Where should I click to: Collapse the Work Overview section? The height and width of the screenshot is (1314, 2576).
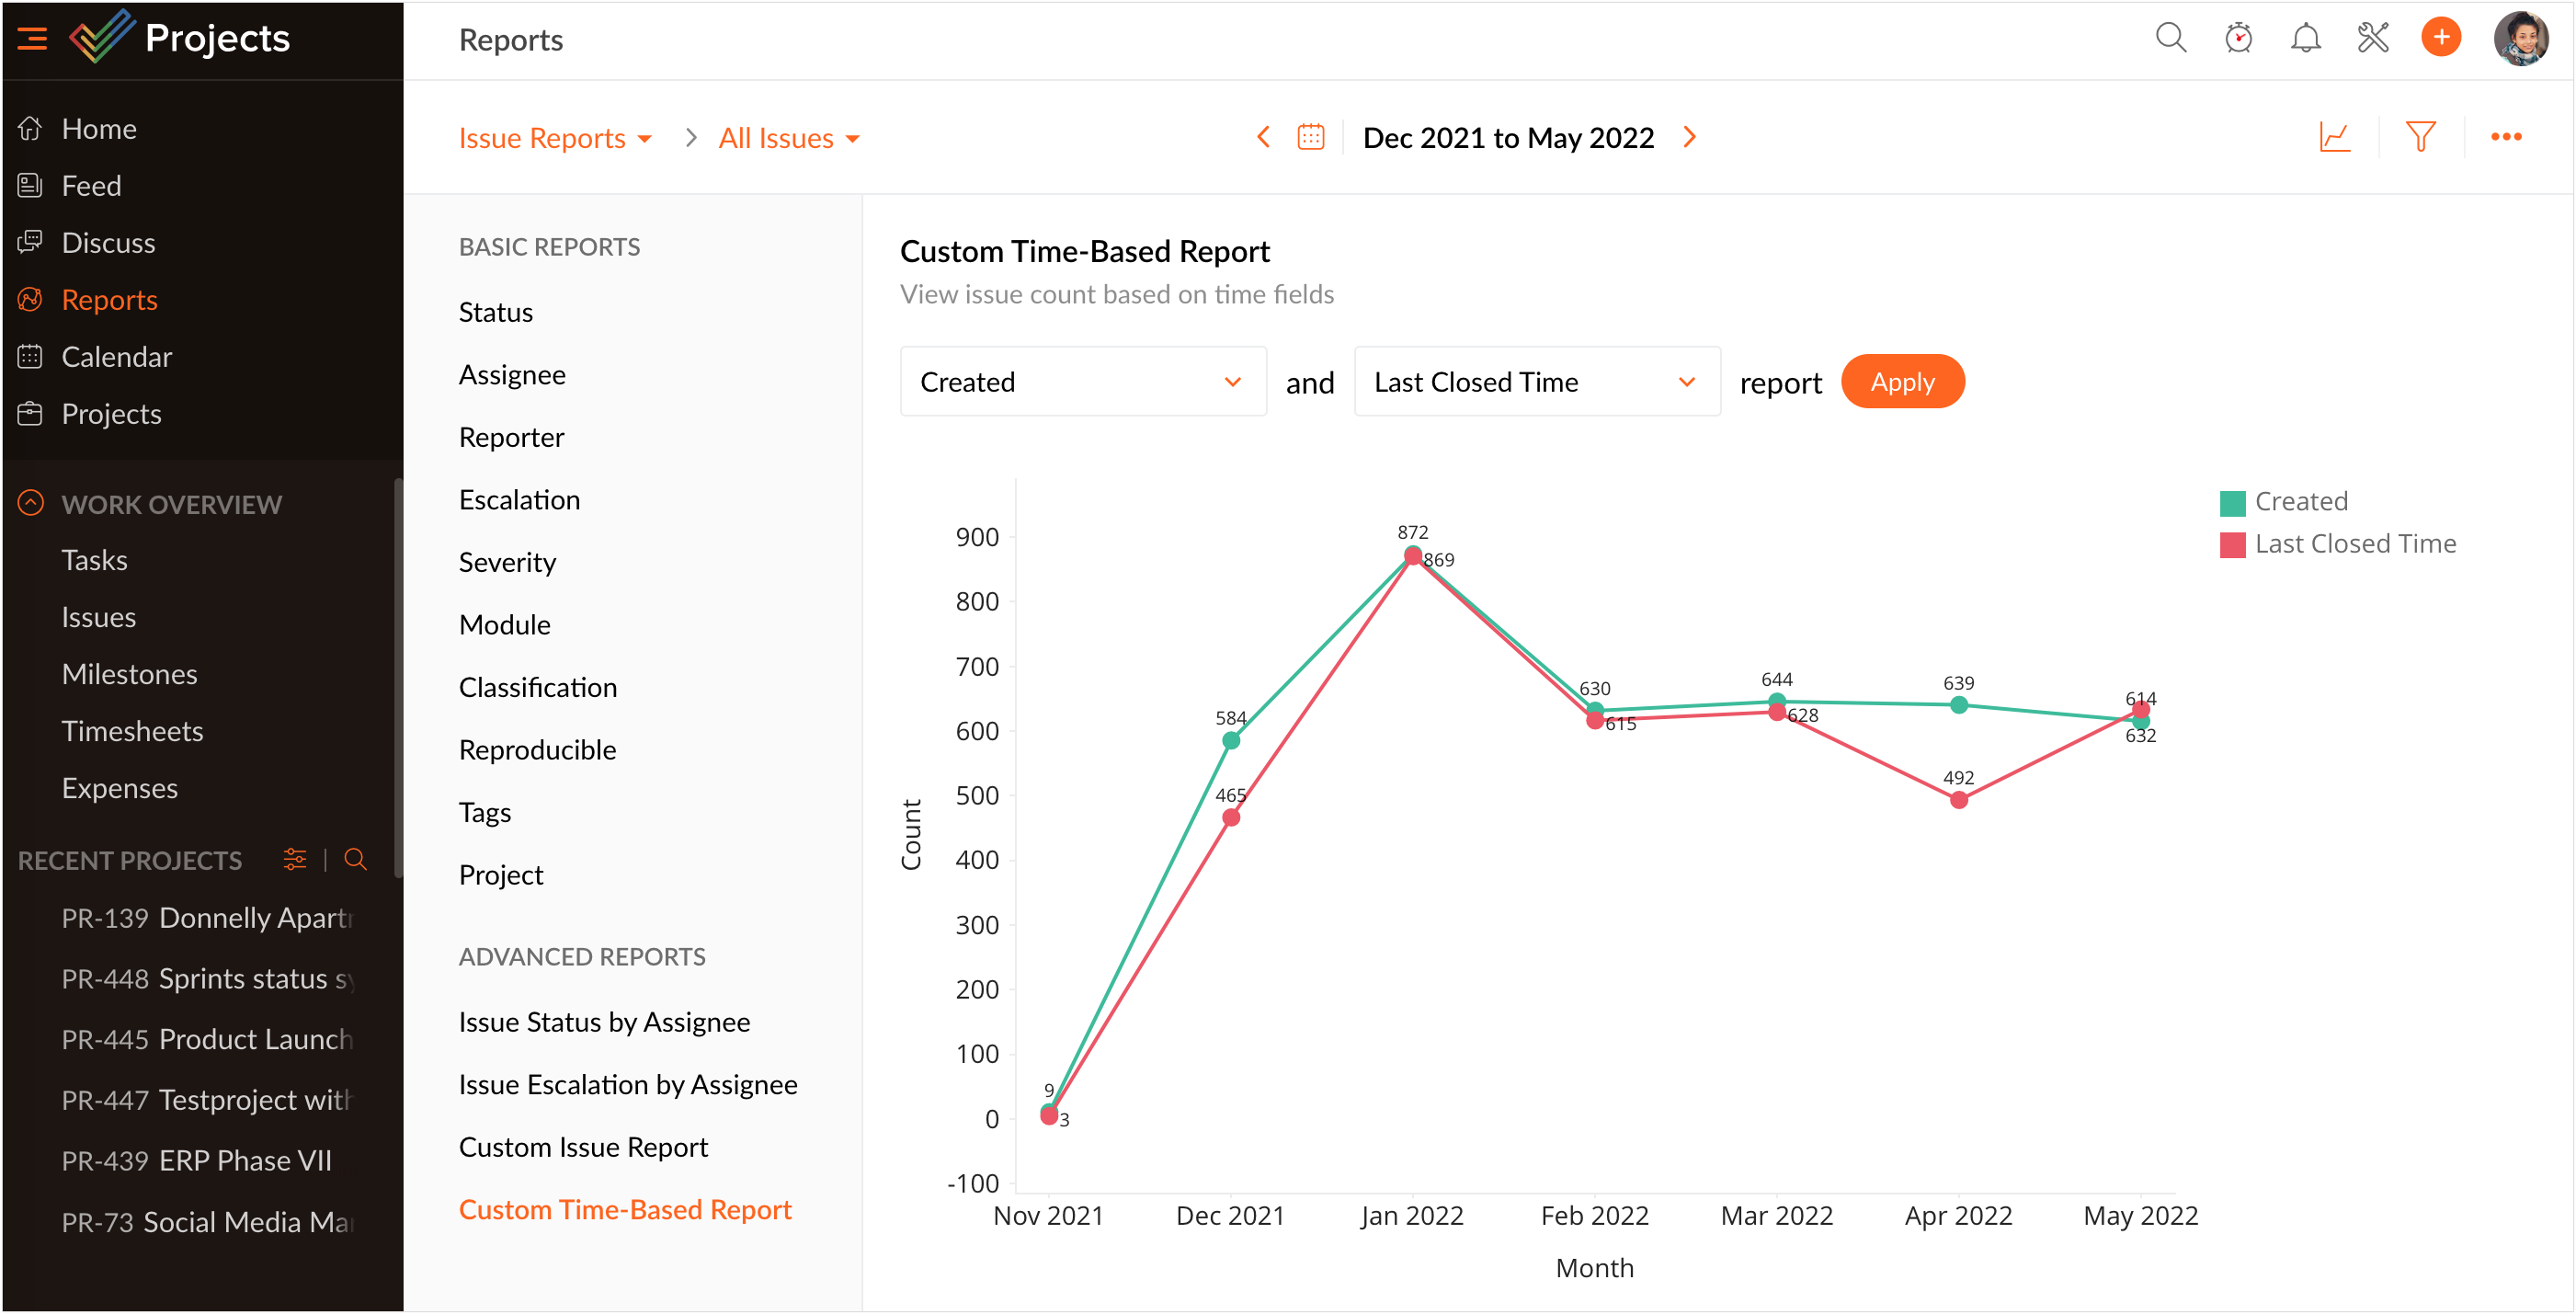click(x=31, y=503)
